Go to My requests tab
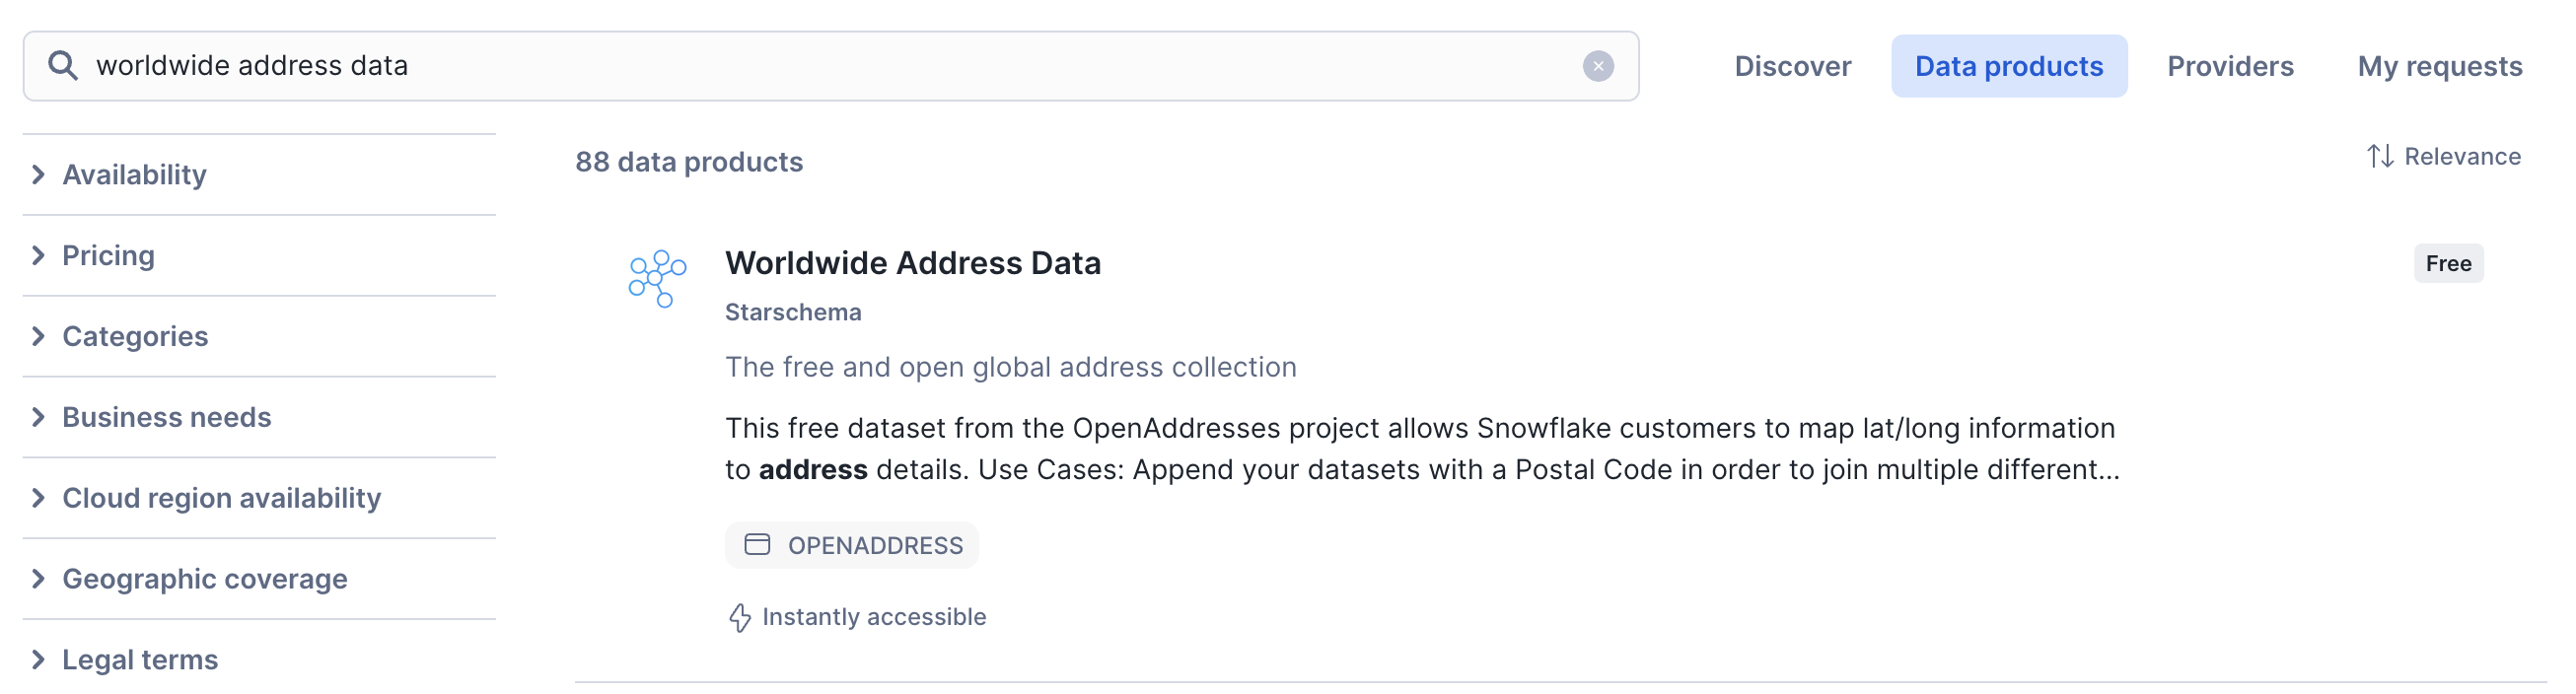This screenshot has height=694, width=2576. point(2439,66)
